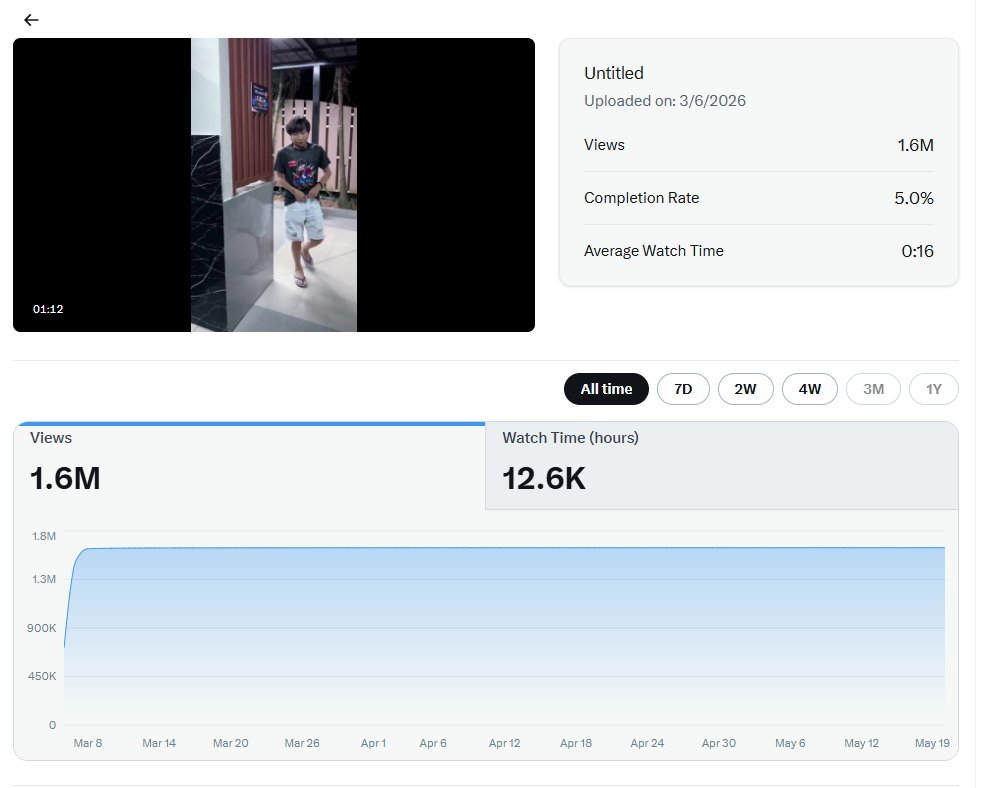Click the Apr 12 axis label
Screen dimensions: 1005x788
504,743
